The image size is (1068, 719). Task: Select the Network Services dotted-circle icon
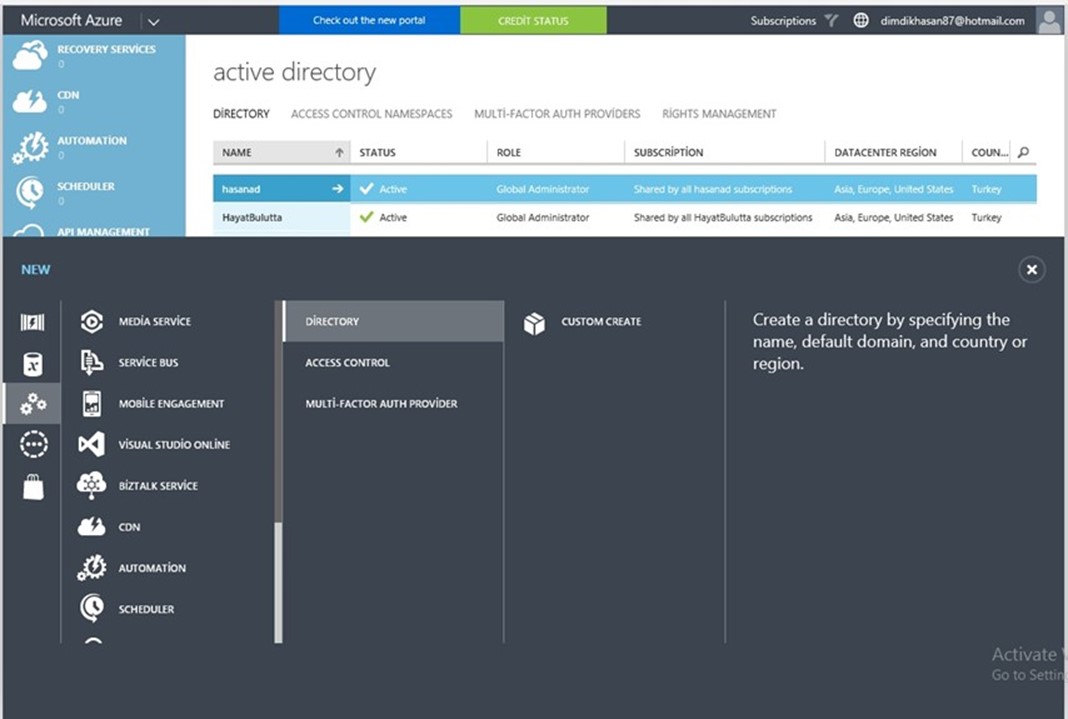pyautogui.click(x=33, y=445)
